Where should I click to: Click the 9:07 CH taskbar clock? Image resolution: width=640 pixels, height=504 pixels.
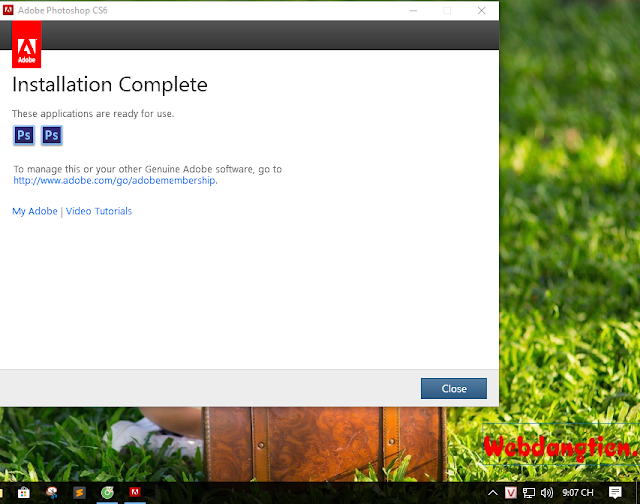pos(578,493)
